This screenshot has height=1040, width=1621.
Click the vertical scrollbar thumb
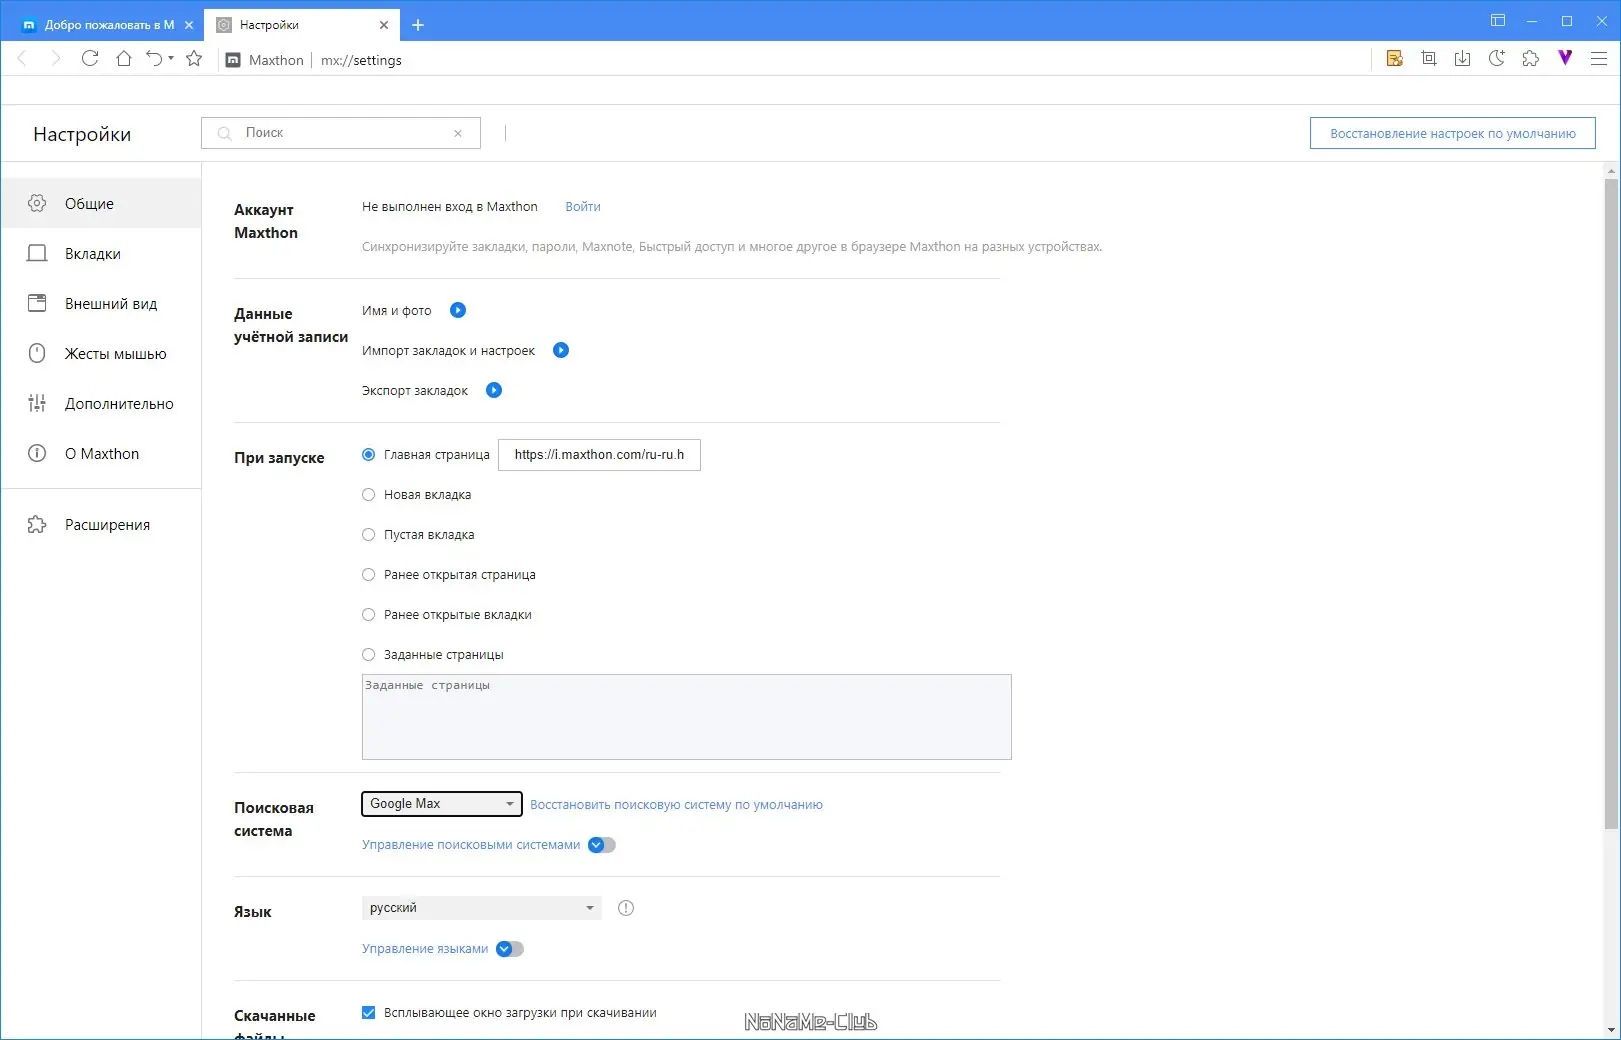click(1610, 503)
